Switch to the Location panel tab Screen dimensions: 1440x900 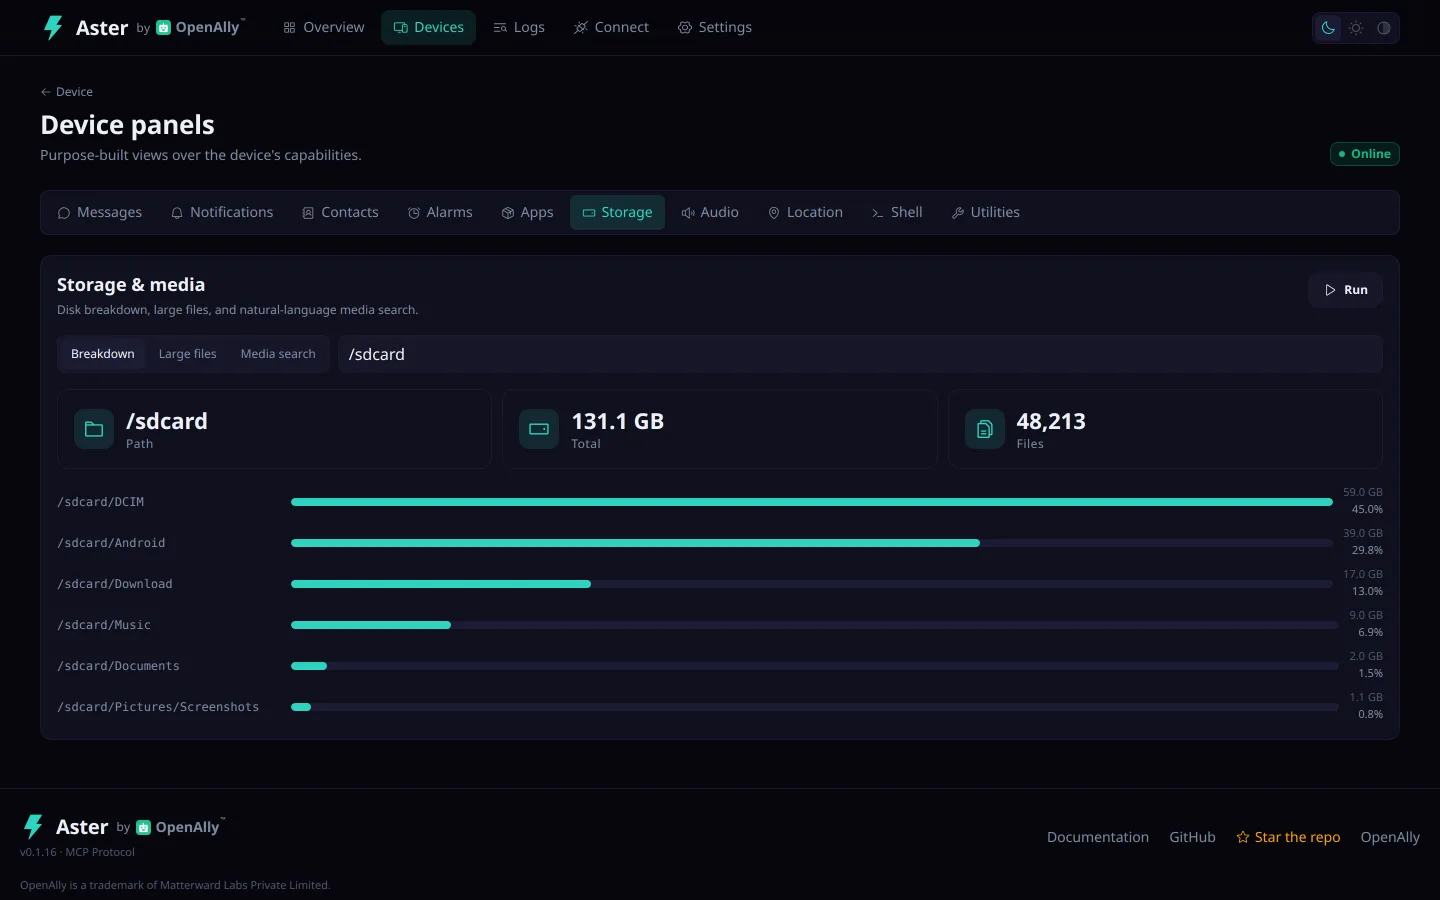(x=805, y=212)
